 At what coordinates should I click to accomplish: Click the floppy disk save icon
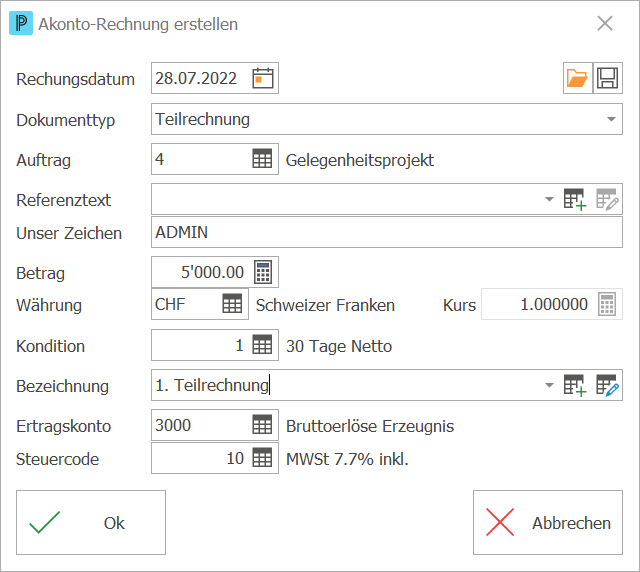pos(607,78)
